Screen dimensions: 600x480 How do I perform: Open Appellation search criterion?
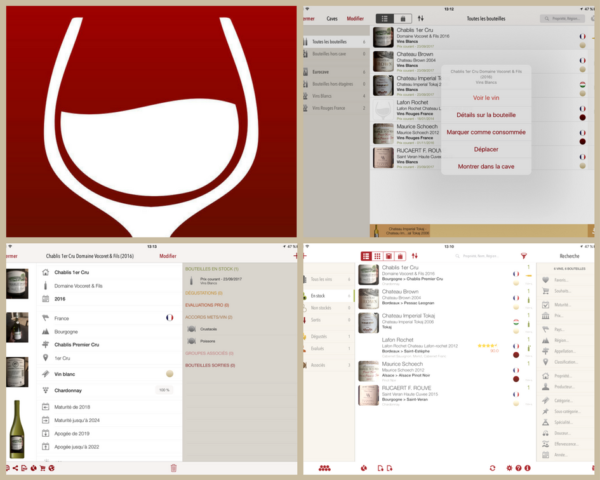tap(546, 351)
